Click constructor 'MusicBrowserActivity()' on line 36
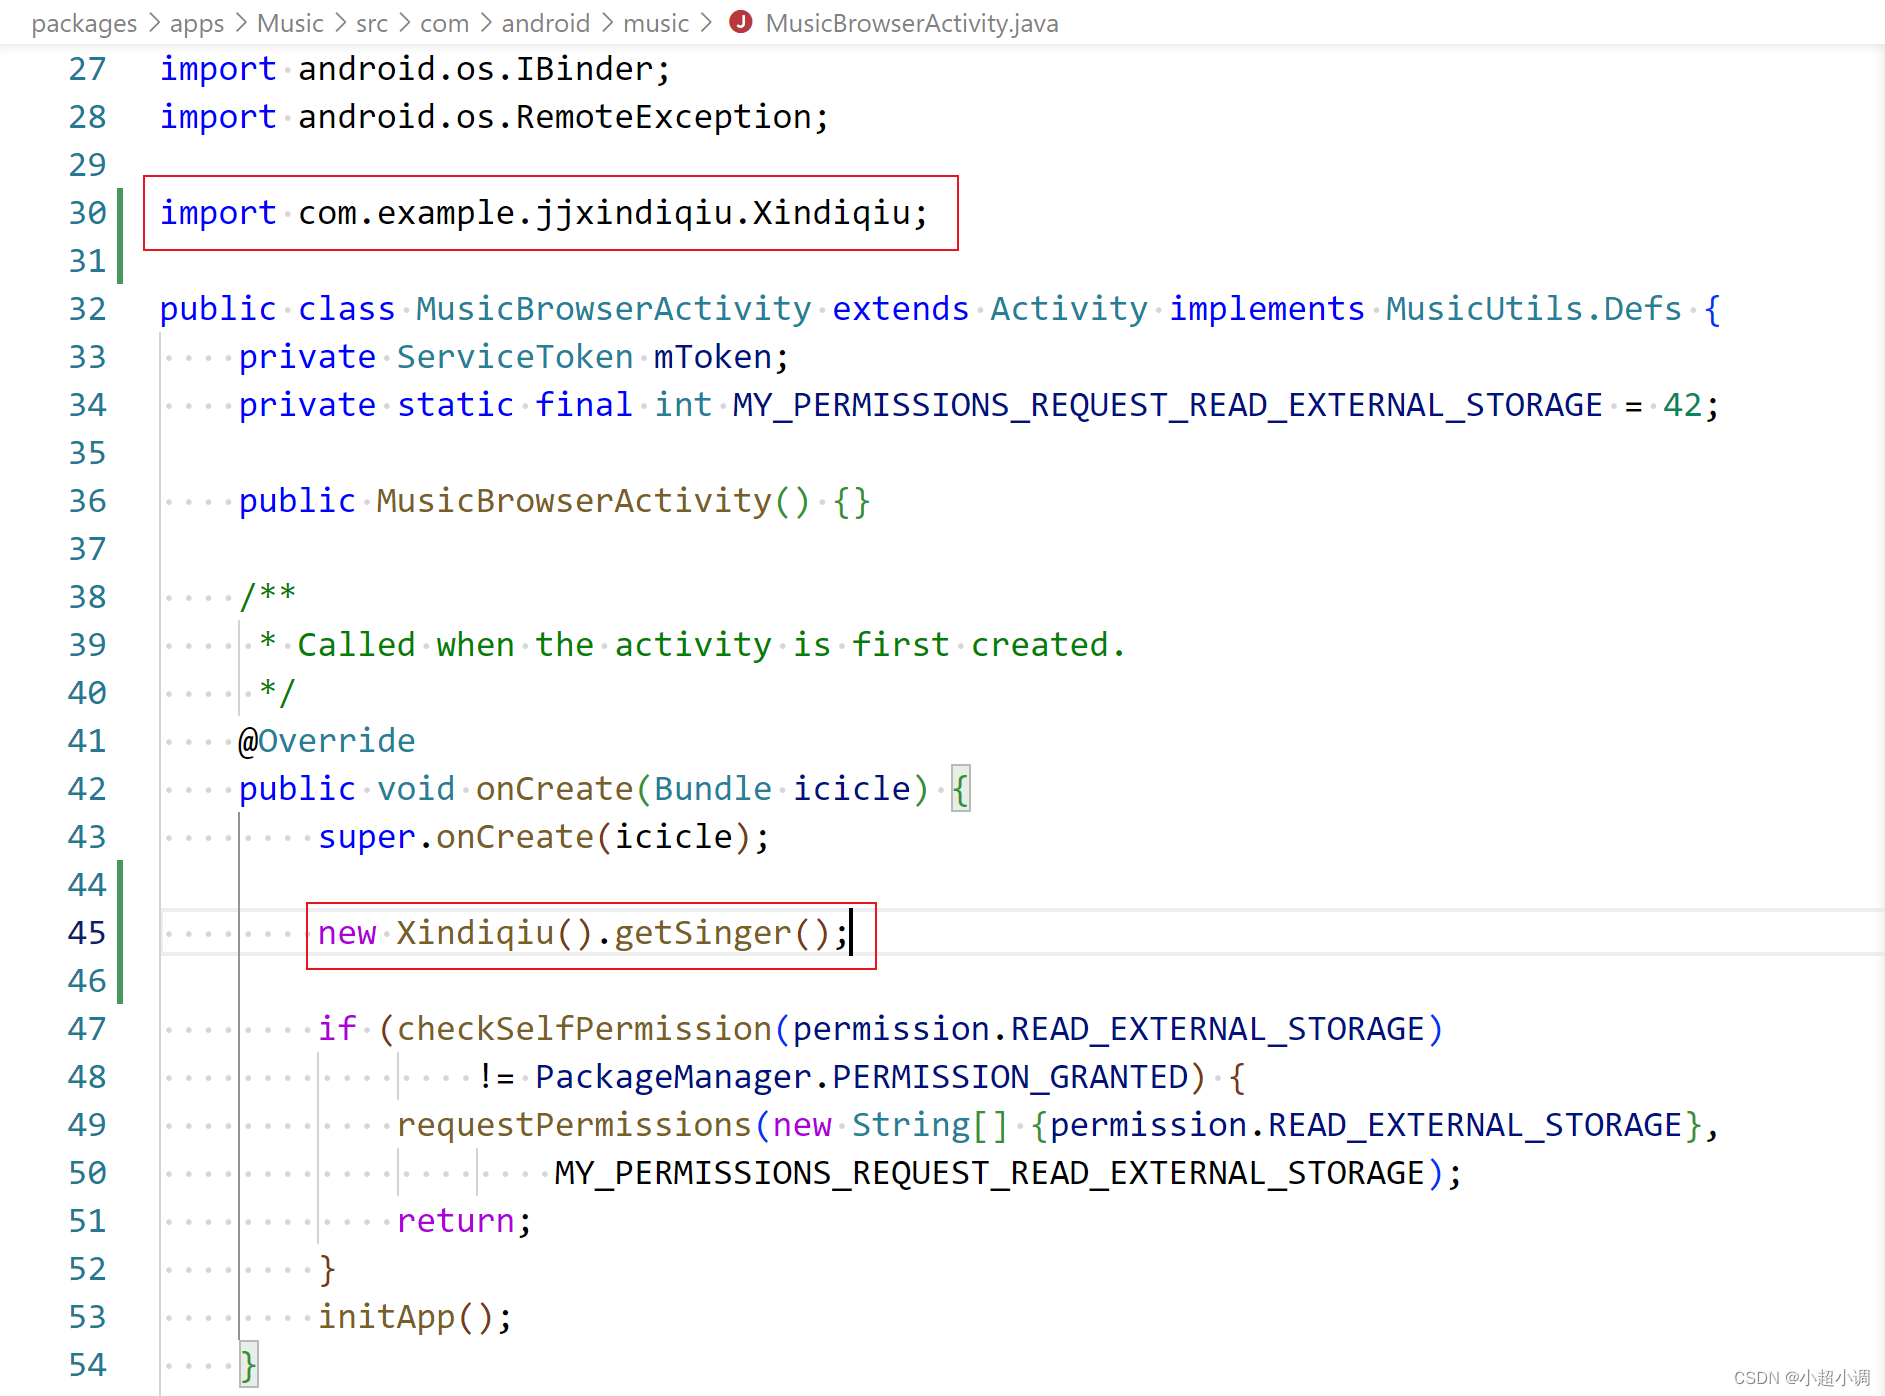1885x1396 pixels. [593, 501]
